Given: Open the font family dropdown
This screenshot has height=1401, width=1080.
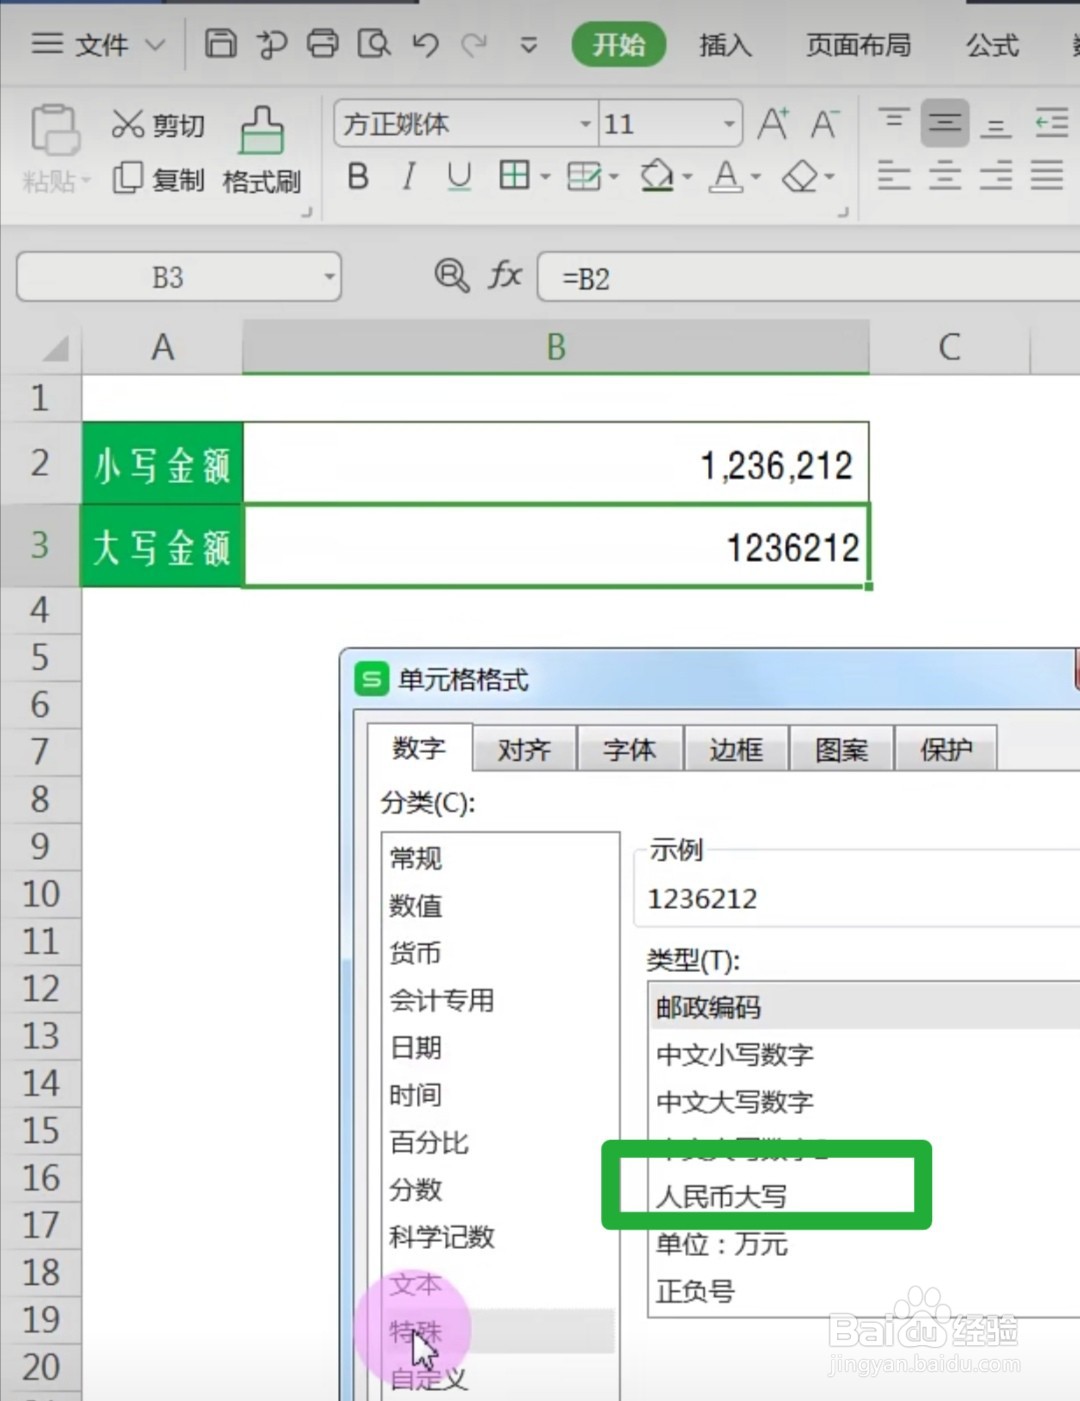Looking at the screenshot, I should 585,124.
